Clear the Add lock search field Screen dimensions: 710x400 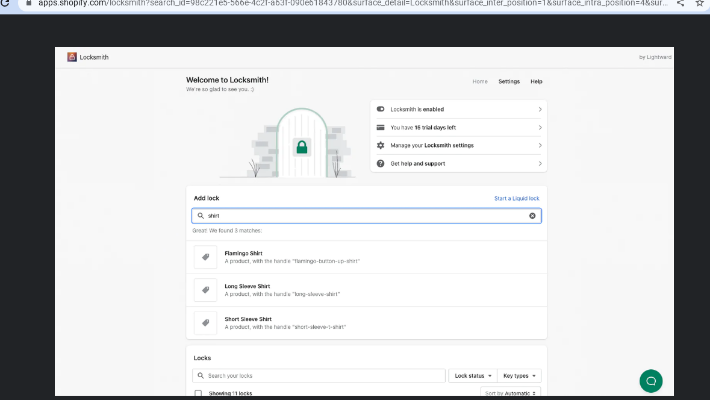(532, 216)
